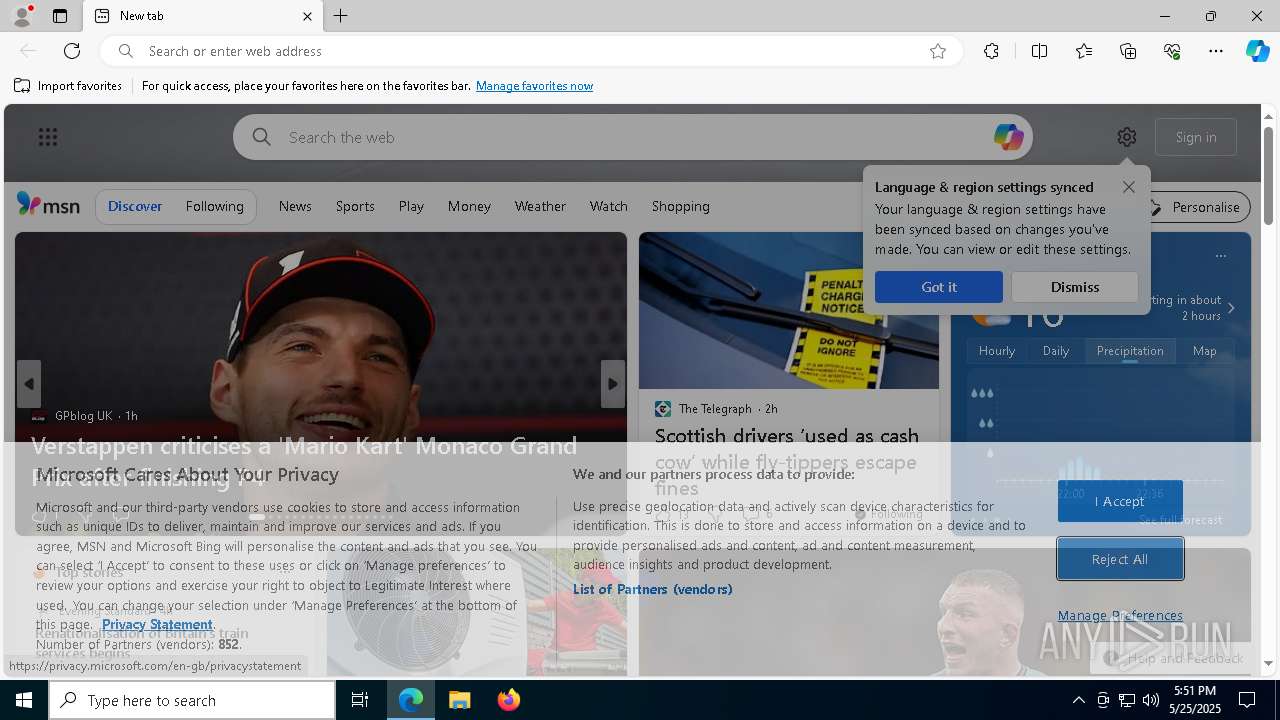Open weather card more options ellipsis

click(x=1221, y=256)
